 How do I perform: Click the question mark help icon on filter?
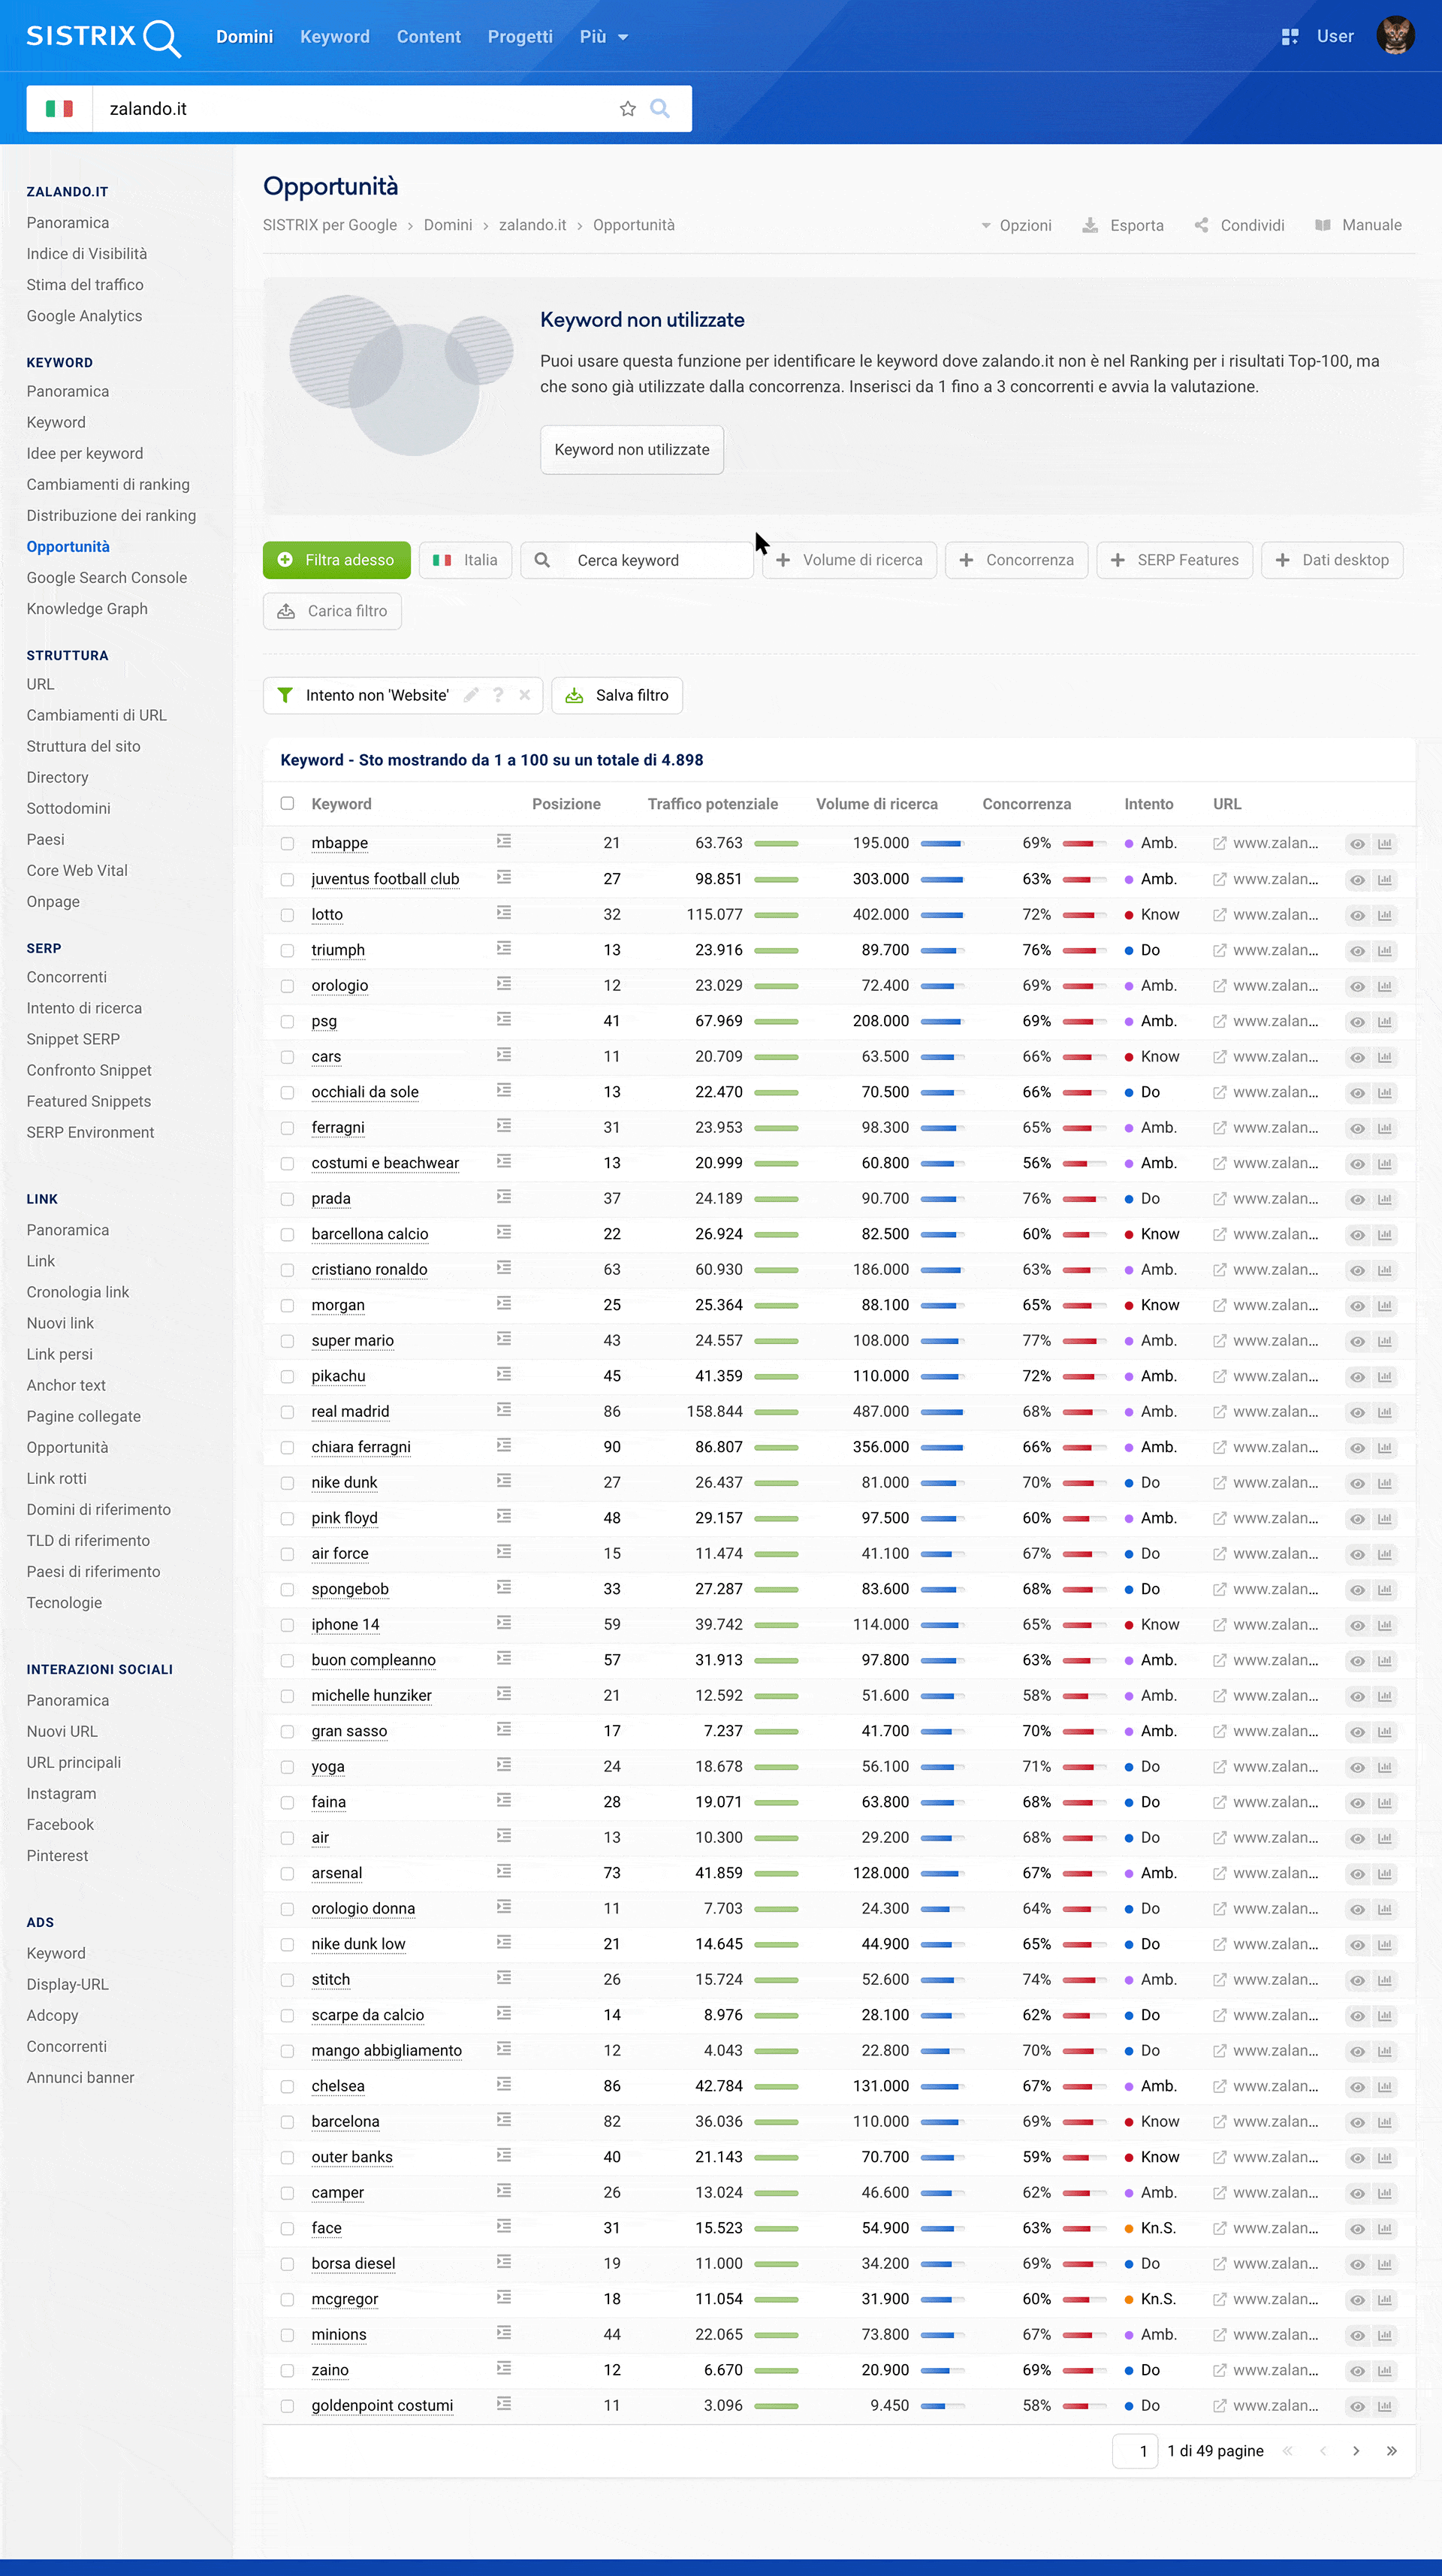click(x=498, y=695)
